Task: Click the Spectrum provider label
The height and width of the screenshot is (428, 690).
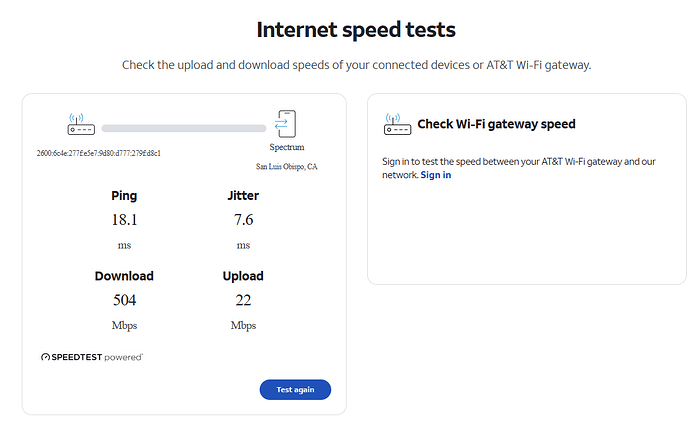Action: pyautogui.click(x=287, y=147)
